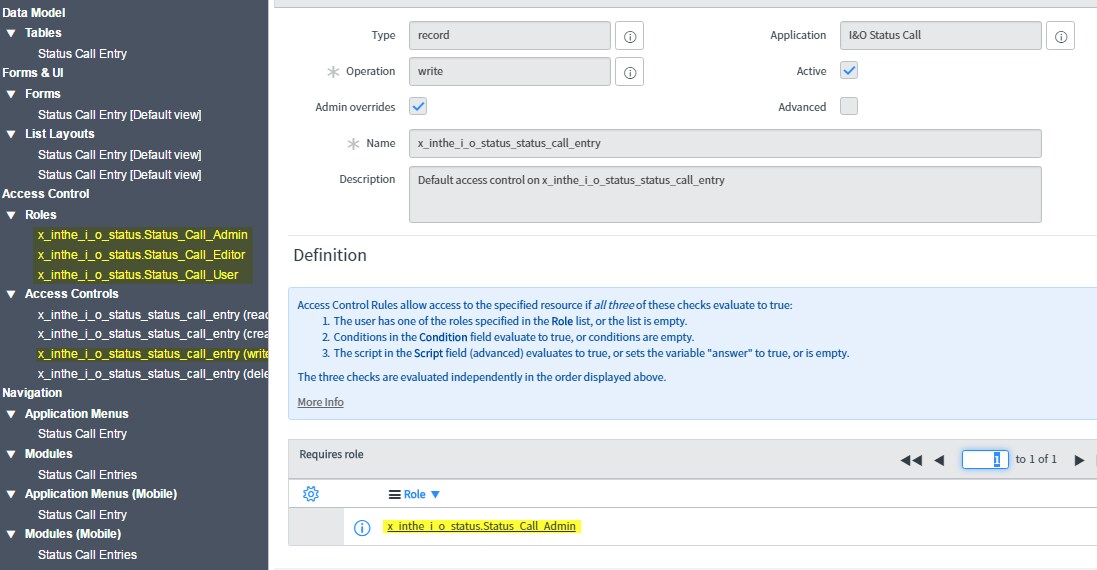Select Status Call Entry [Default view] under Forms

pos(120,115)
